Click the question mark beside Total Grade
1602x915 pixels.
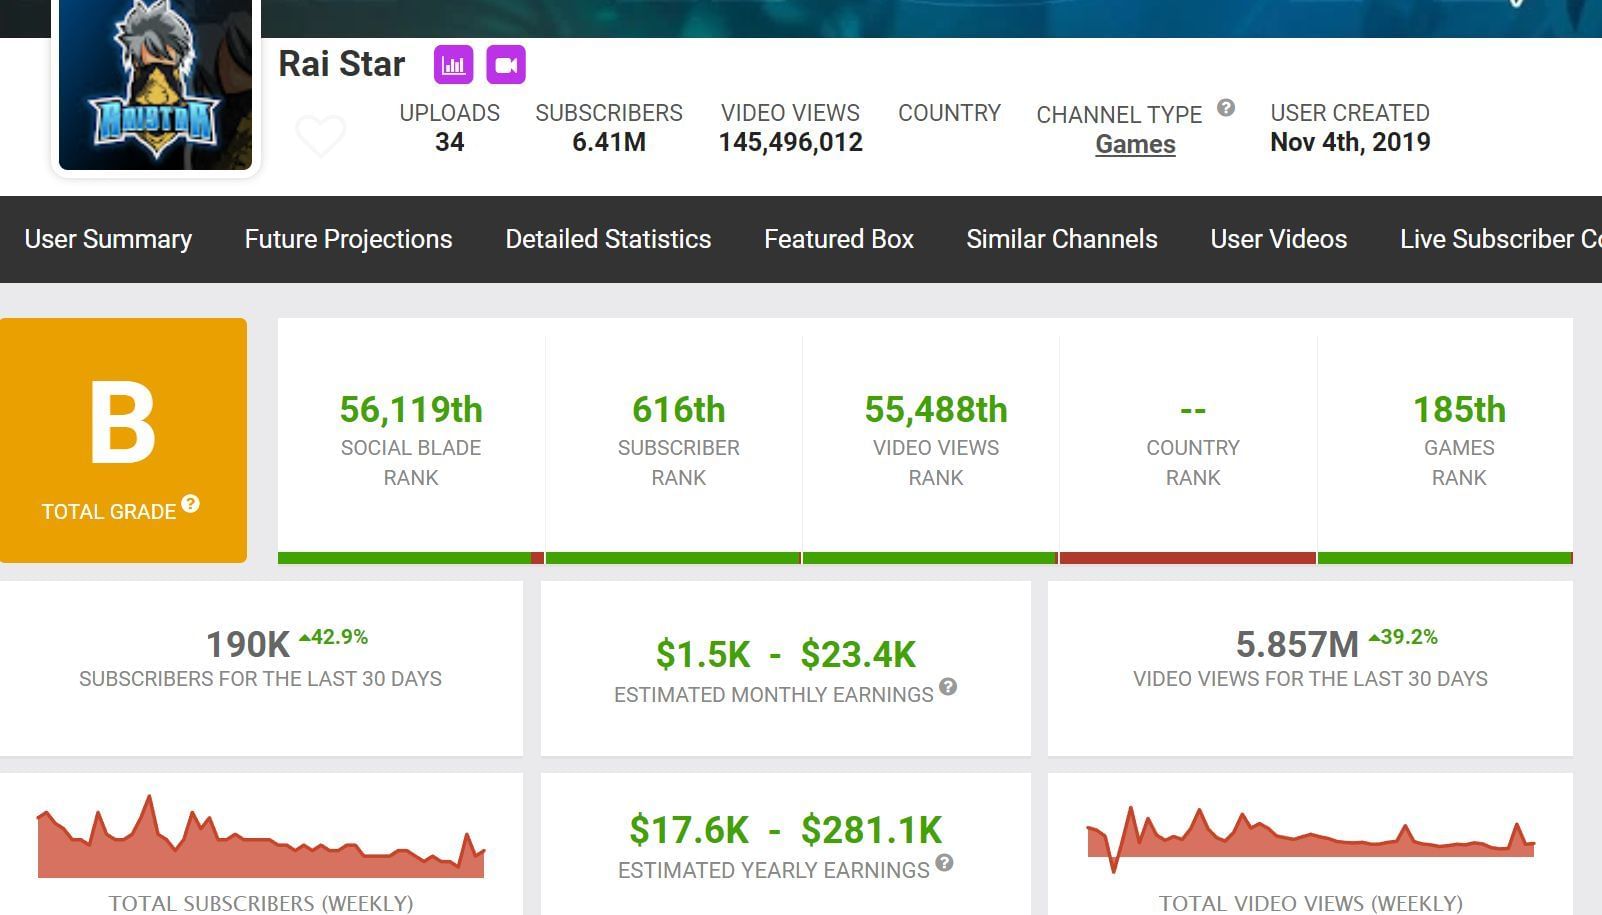(x=190, y=504)
